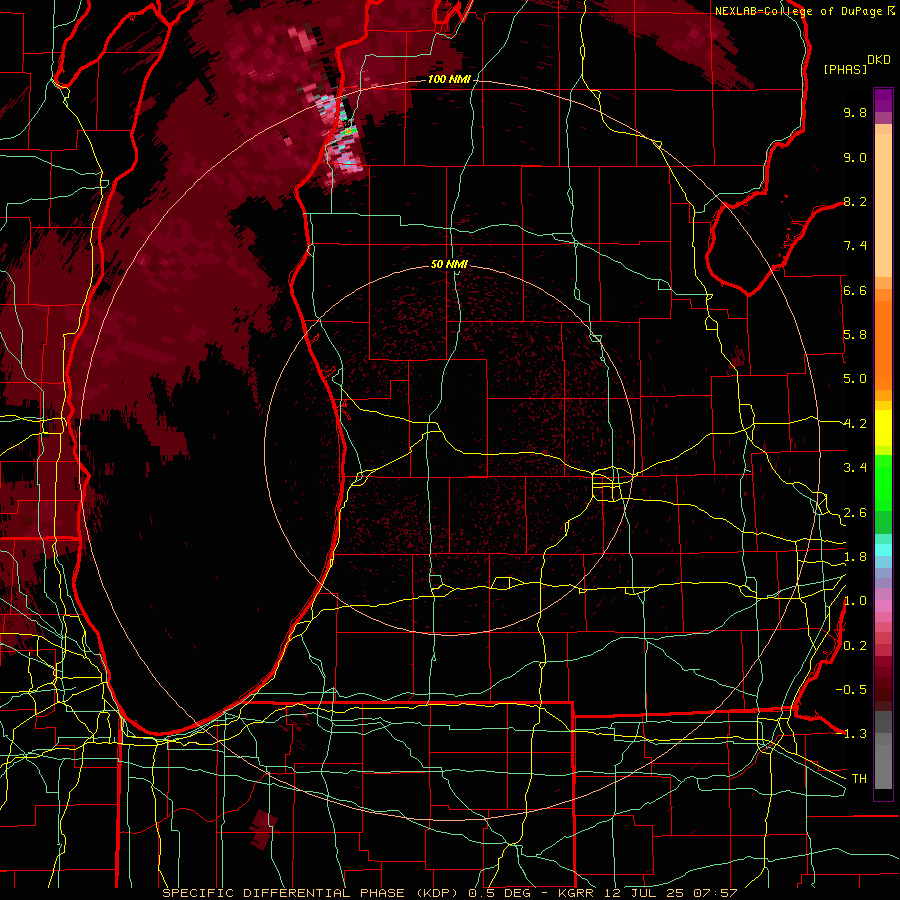Click the 6.6 legend scale value
This screenshot has width=900, height=900.
(x=855, y=290)
